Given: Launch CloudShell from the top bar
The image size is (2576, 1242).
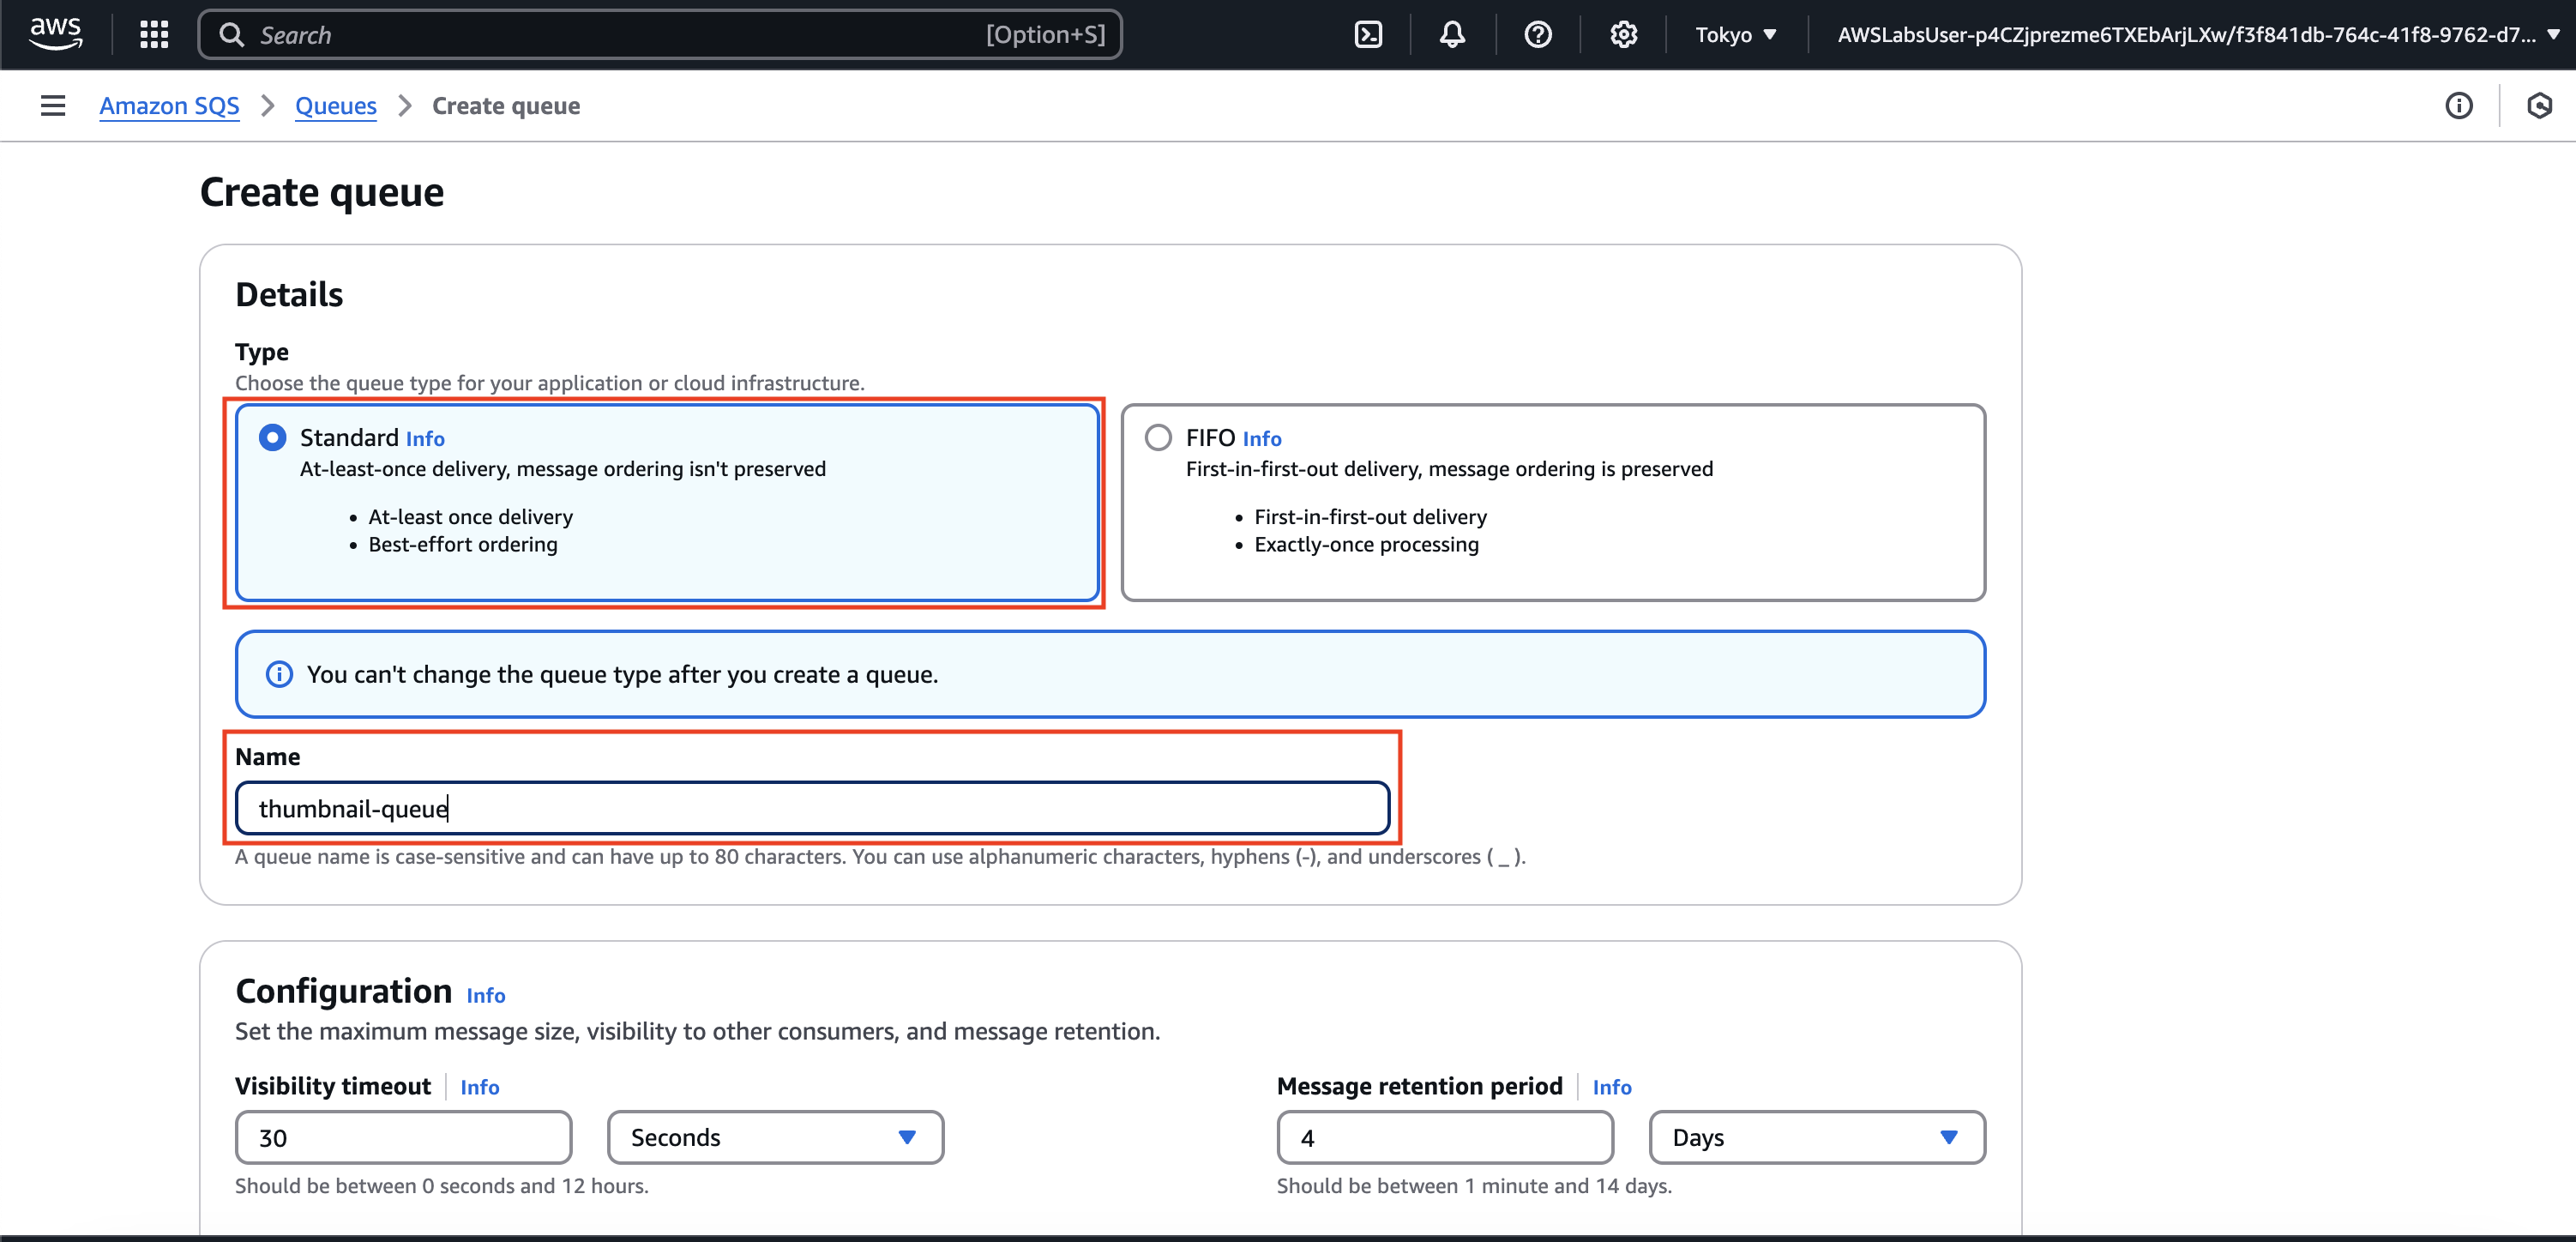Looking at the screenshot, I should pyautogui.click(x=1367, y=34).
